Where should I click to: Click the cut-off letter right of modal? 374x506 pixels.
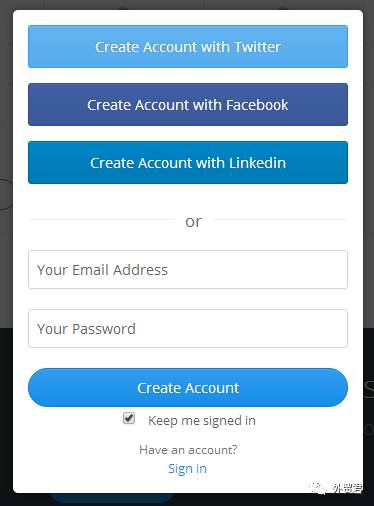368,389
